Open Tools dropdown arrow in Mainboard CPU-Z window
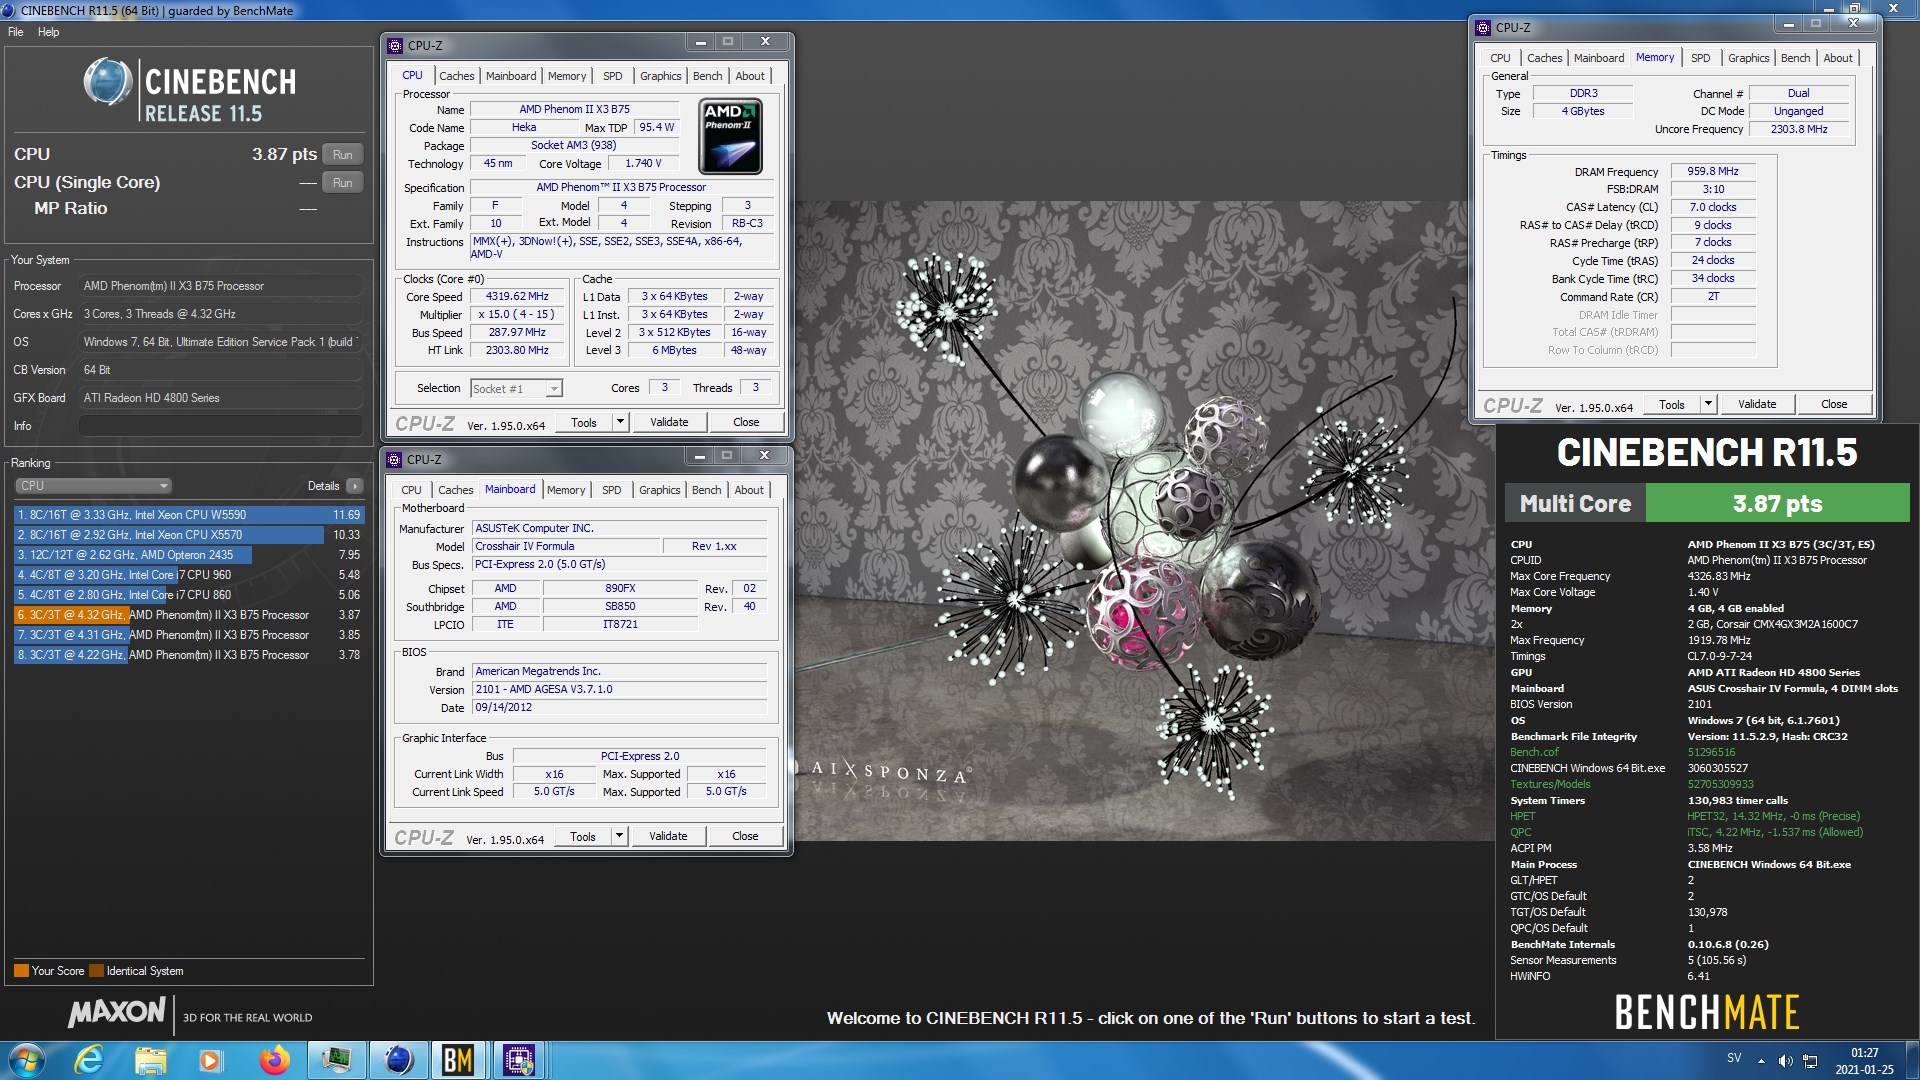This screenshot has width=1920, height=1080. click(x=619, y=836)
